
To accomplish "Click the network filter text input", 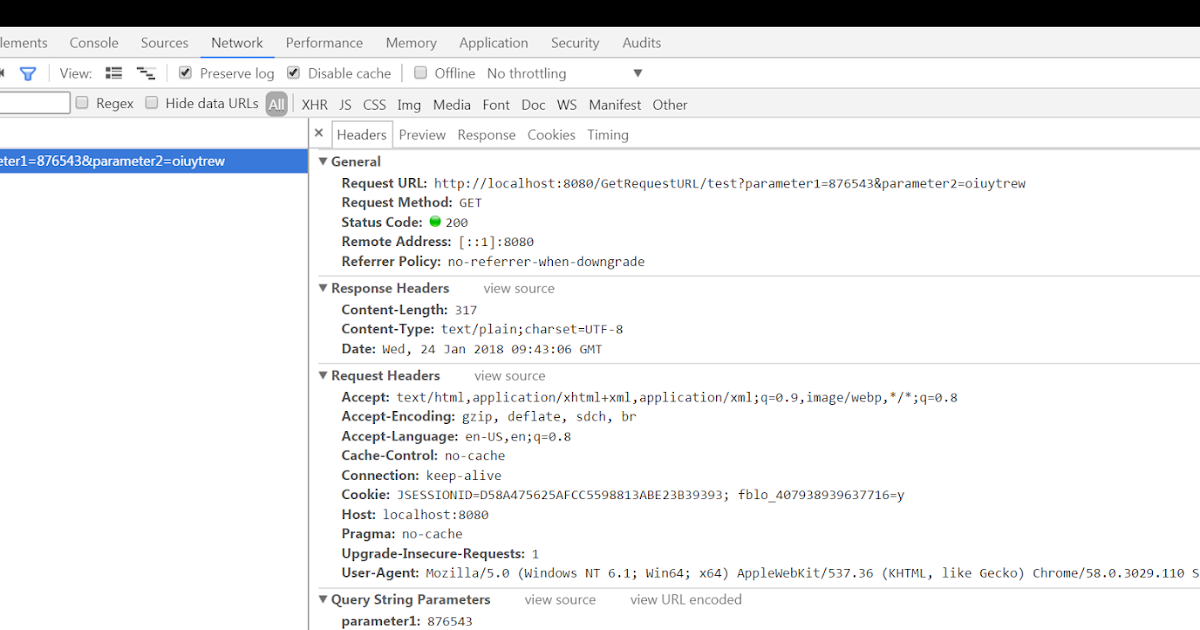I will tap(33, 102).
